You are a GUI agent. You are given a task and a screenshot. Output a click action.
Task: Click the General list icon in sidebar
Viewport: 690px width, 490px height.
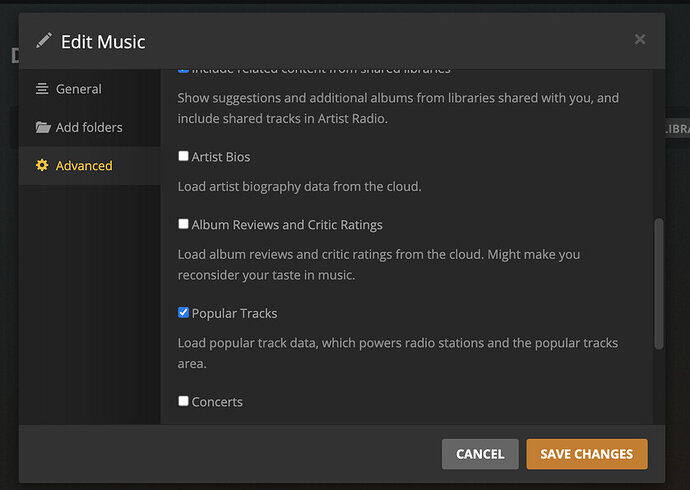coord(42,89)
